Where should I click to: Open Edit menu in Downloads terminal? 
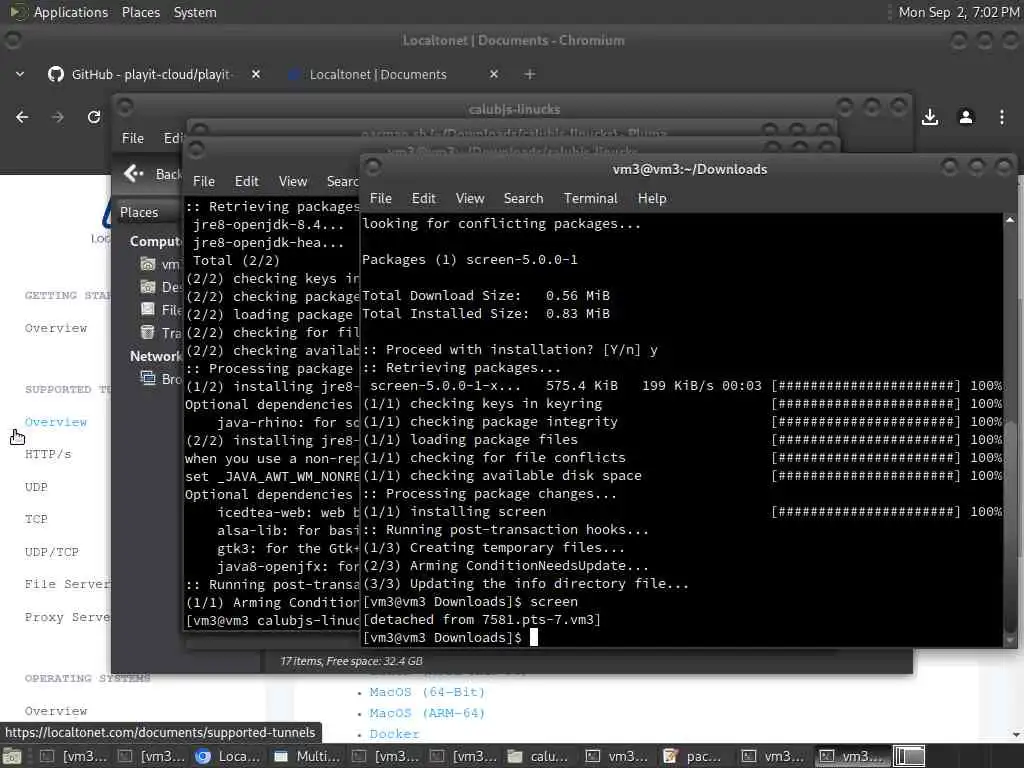point(423,199)
